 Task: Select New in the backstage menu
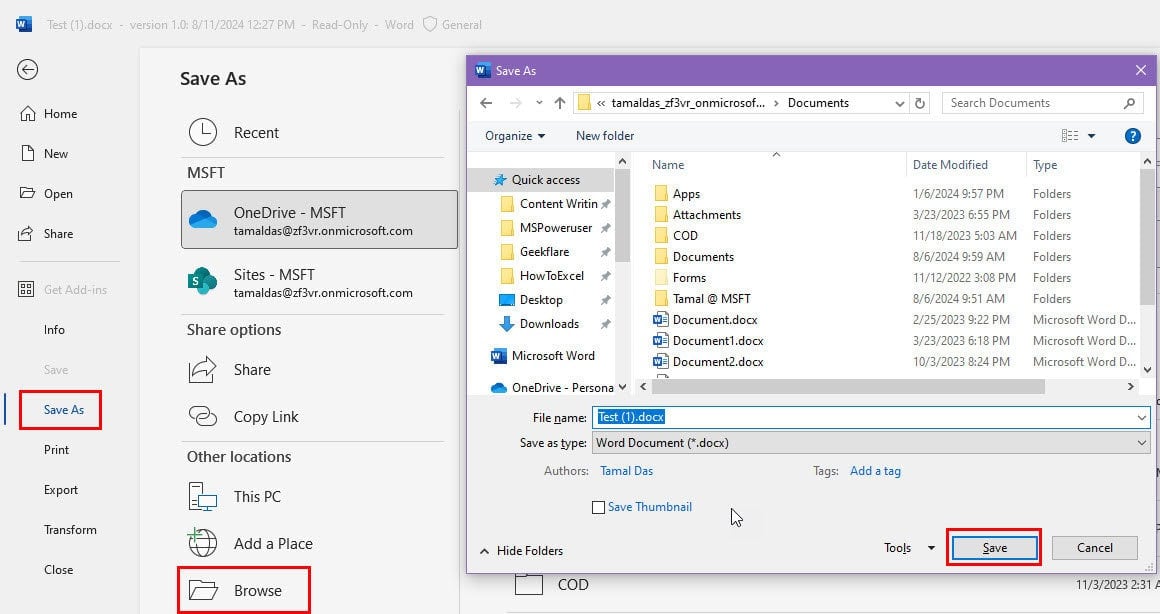44,154
